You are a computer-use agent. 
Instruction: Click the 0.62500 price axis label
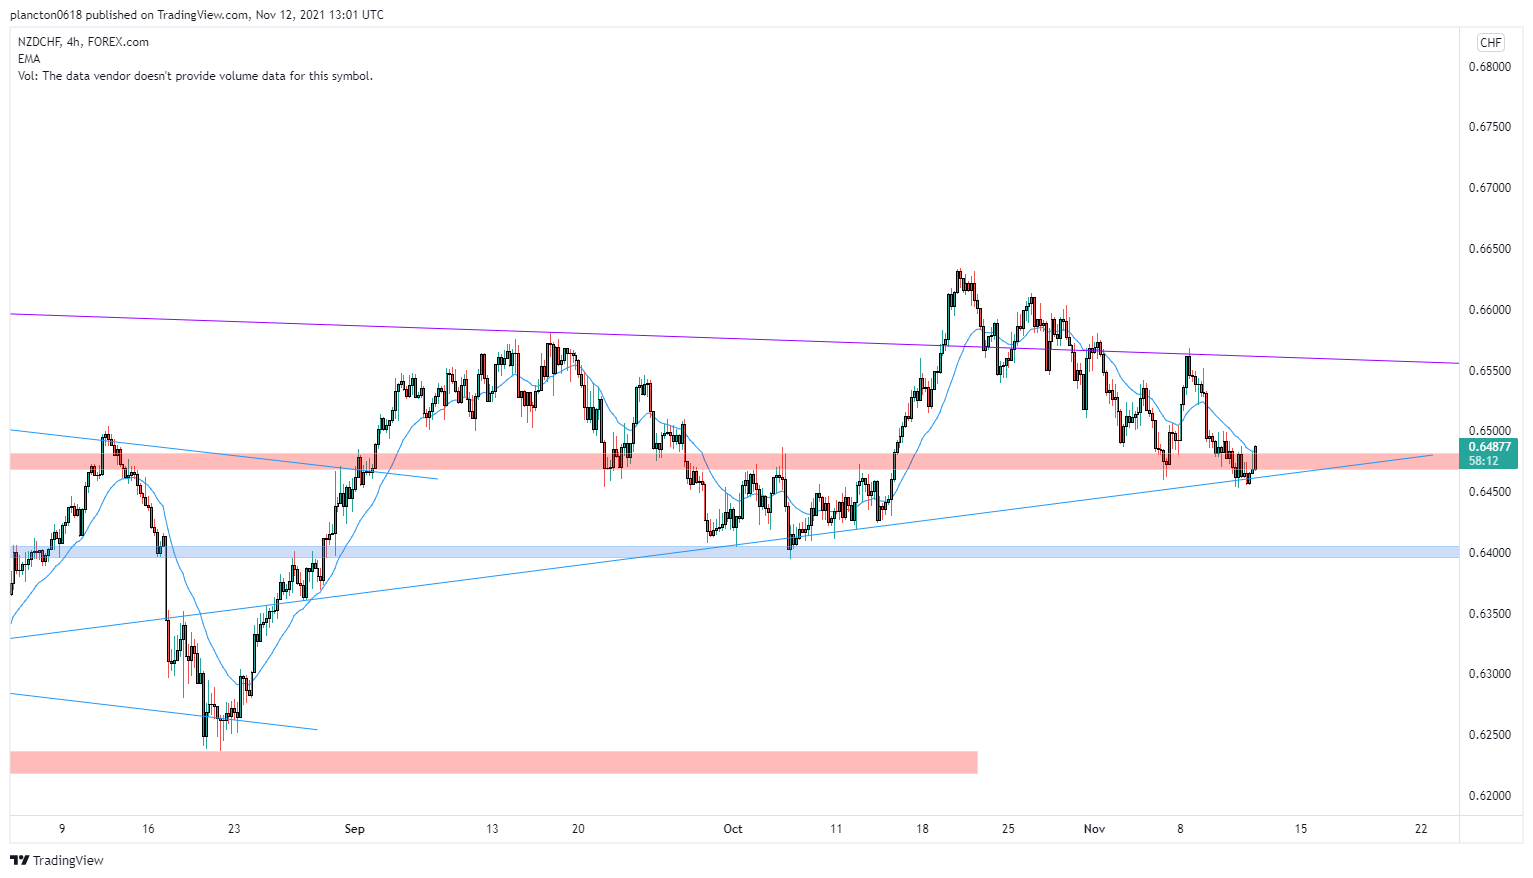pos(1489,735)
